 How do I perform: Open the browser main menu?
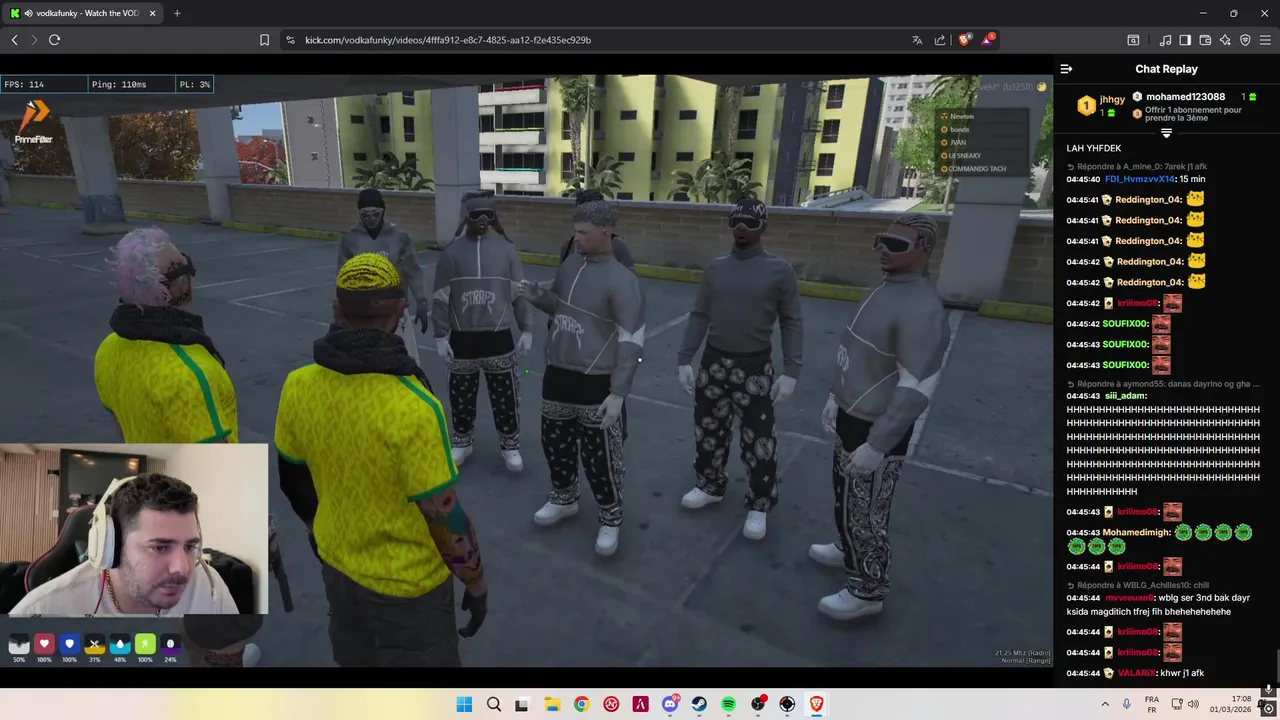coord(1265,40)
